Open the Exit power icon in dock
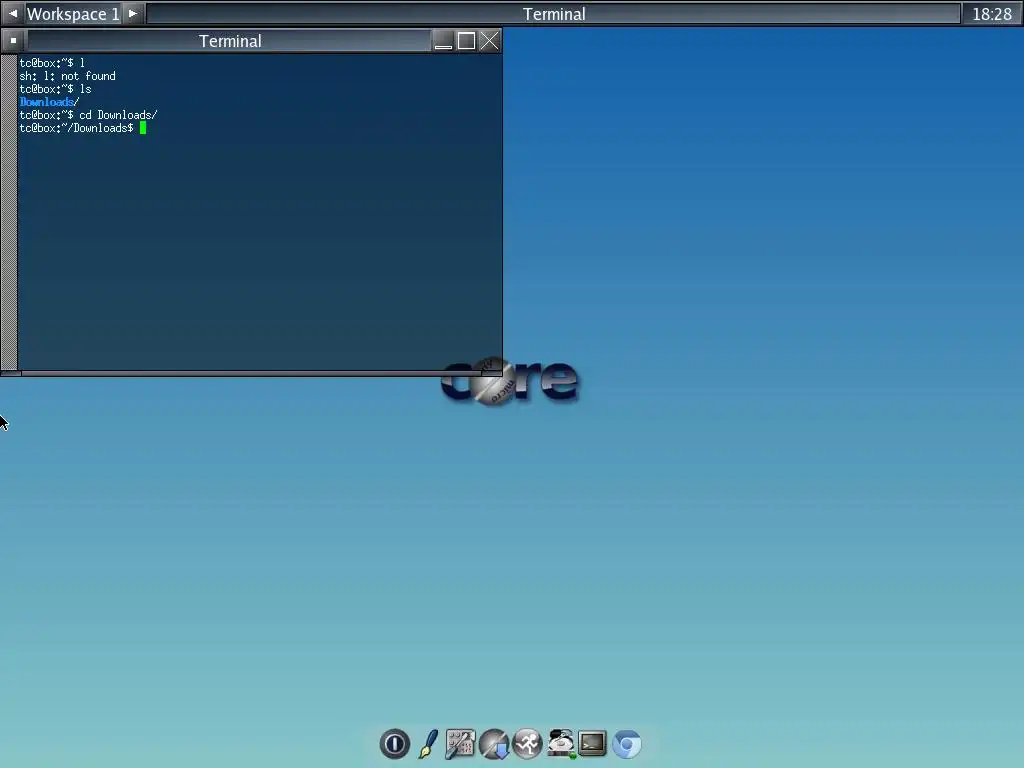This screenshot has height=768, width=1024. click(394, 744)
